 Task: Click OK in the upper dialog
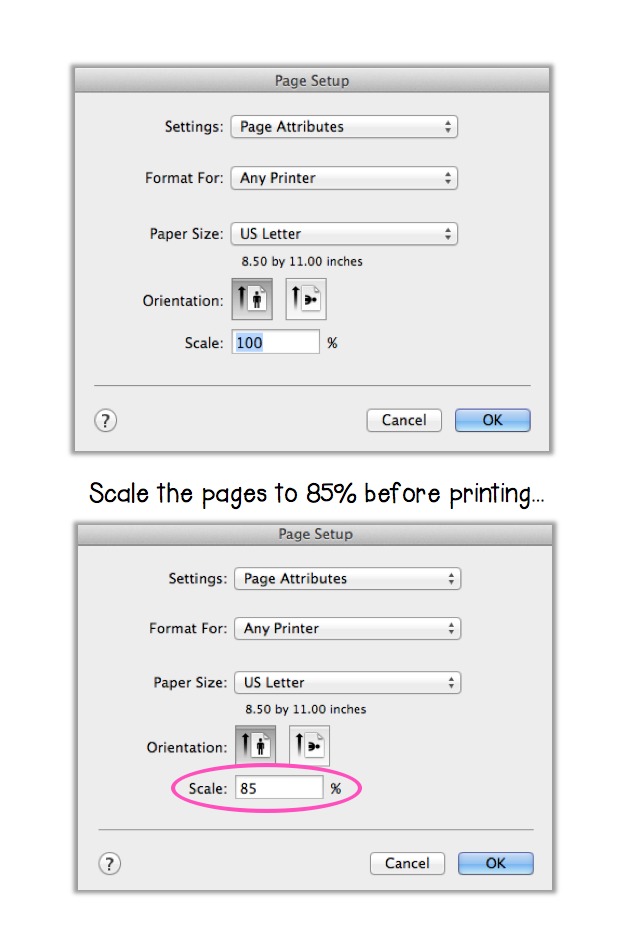point(493,420)
